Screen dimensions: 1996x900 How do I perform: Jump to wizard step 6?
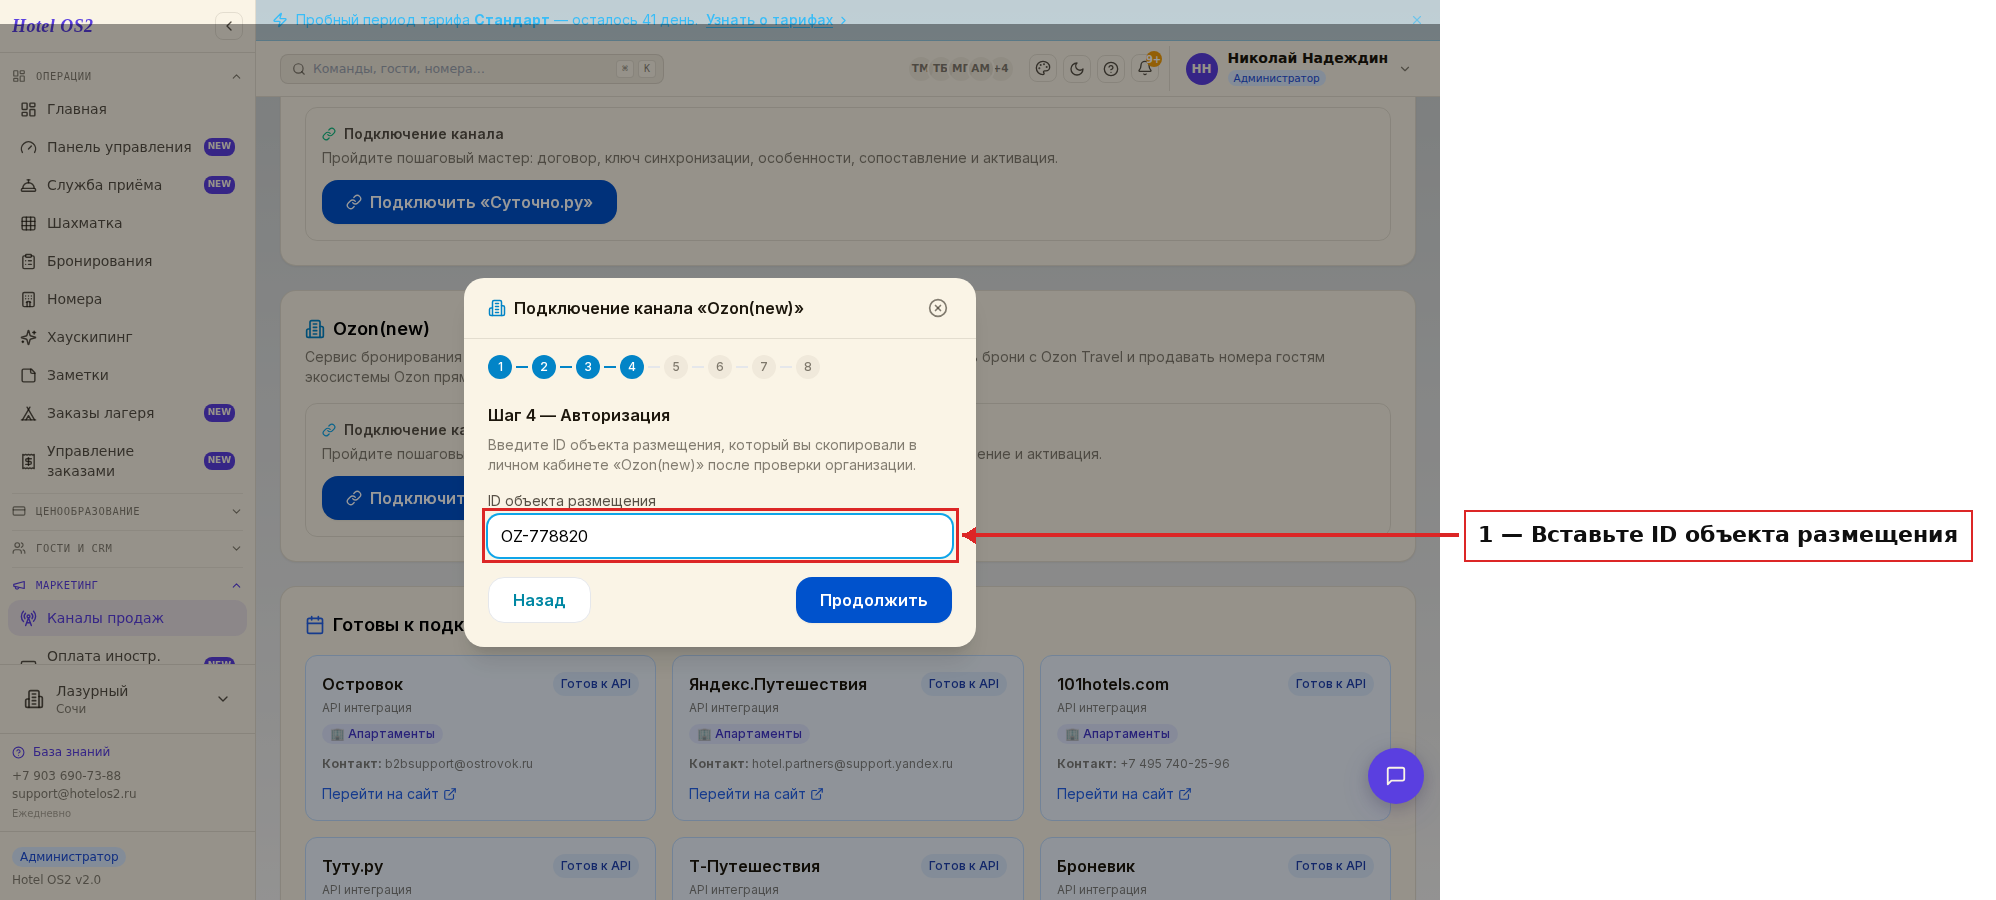pyautogui.click(x=720, y=367)
